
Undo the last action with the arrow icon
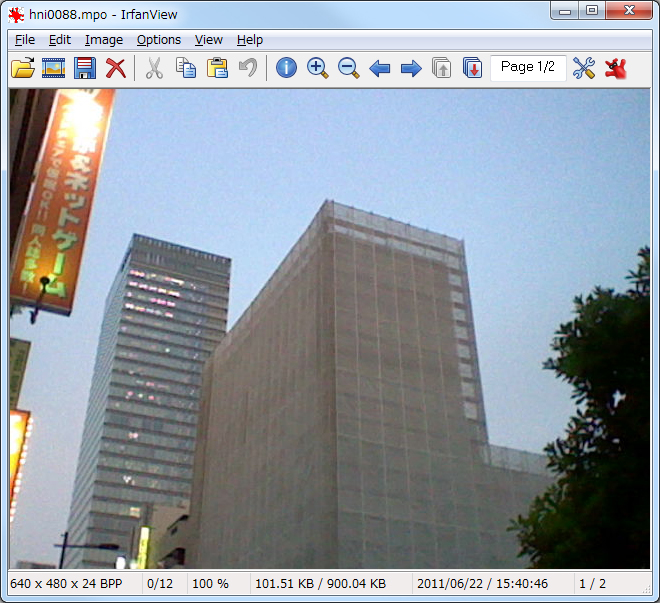click(x=248, y=68)
